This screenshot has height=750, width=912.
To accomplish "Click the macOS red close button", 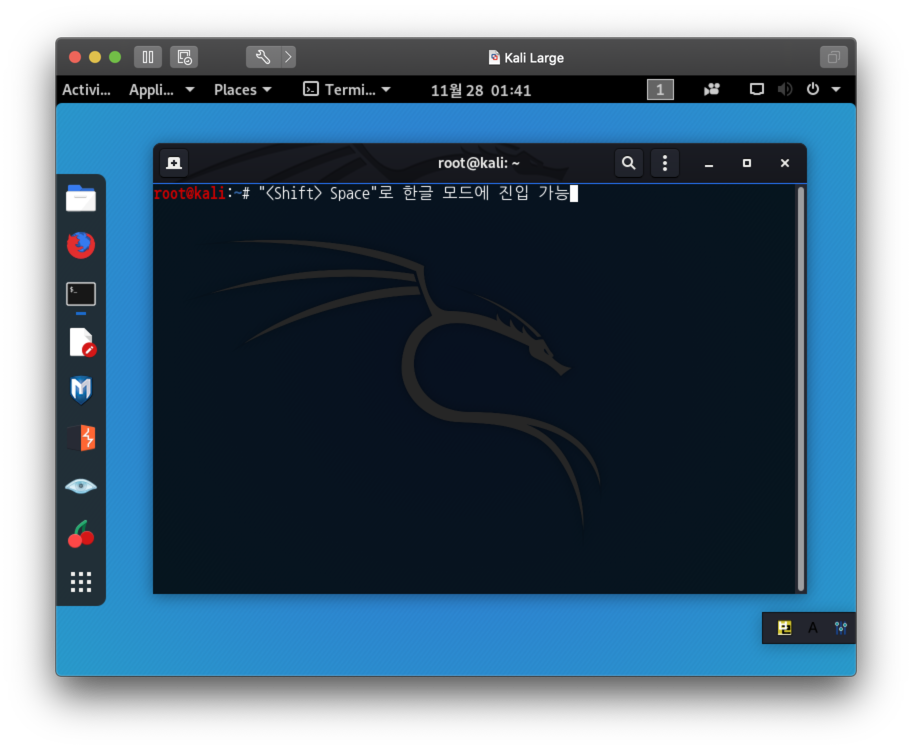I will [74, 57].
